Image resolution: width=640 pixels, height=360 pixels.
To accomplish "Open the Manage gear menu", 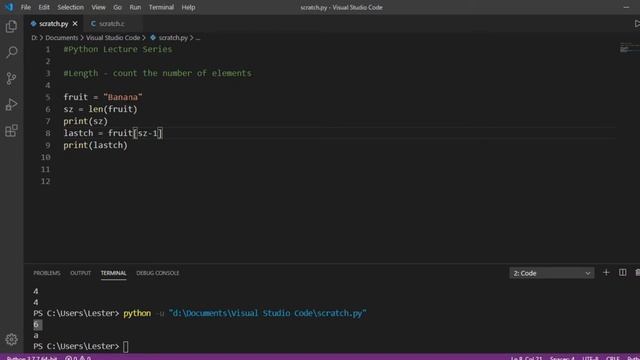I will pos(11,339).
